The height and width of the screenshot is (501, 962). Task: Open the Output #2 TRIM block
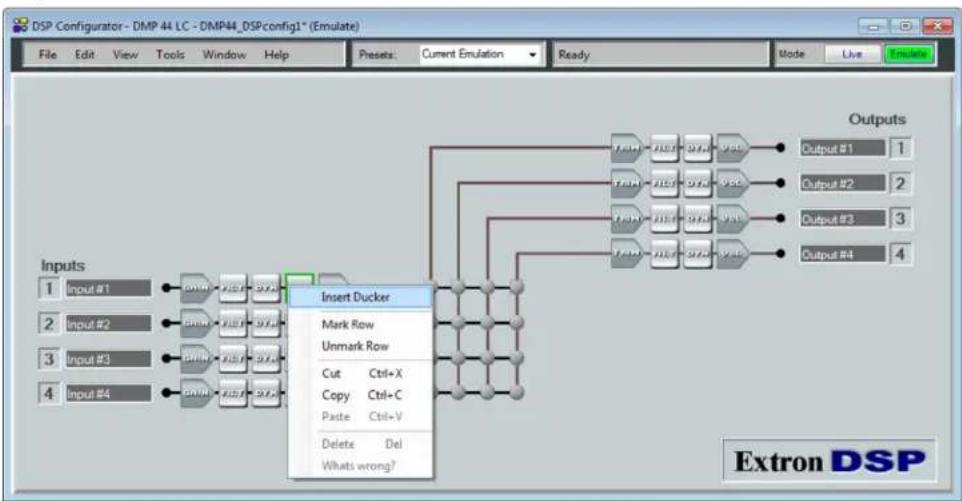coord(627,183)
